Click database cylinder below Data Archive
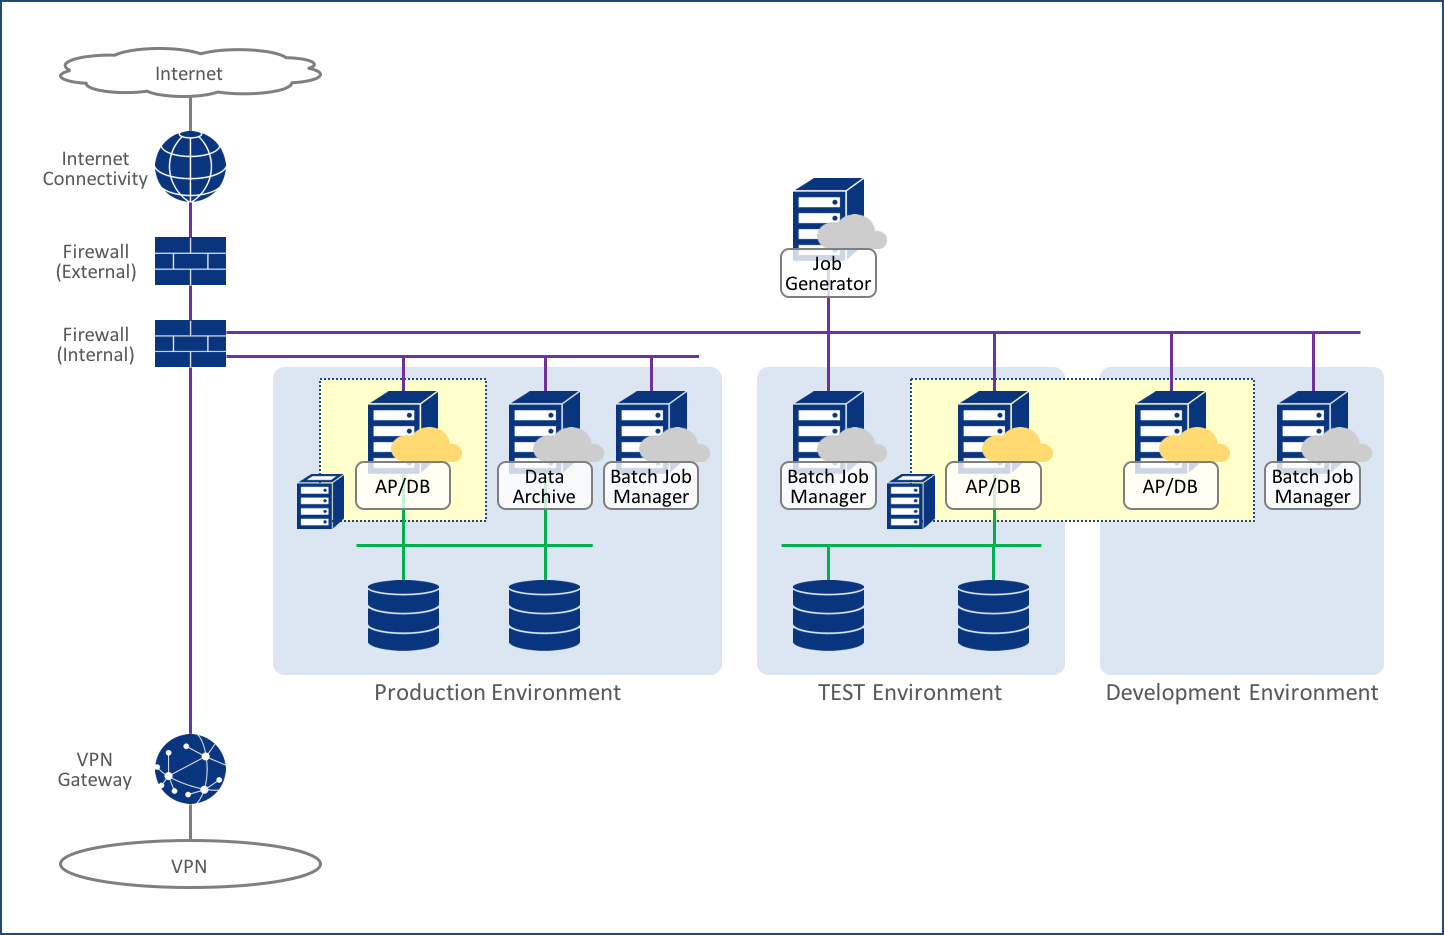 tap(544, 615)
